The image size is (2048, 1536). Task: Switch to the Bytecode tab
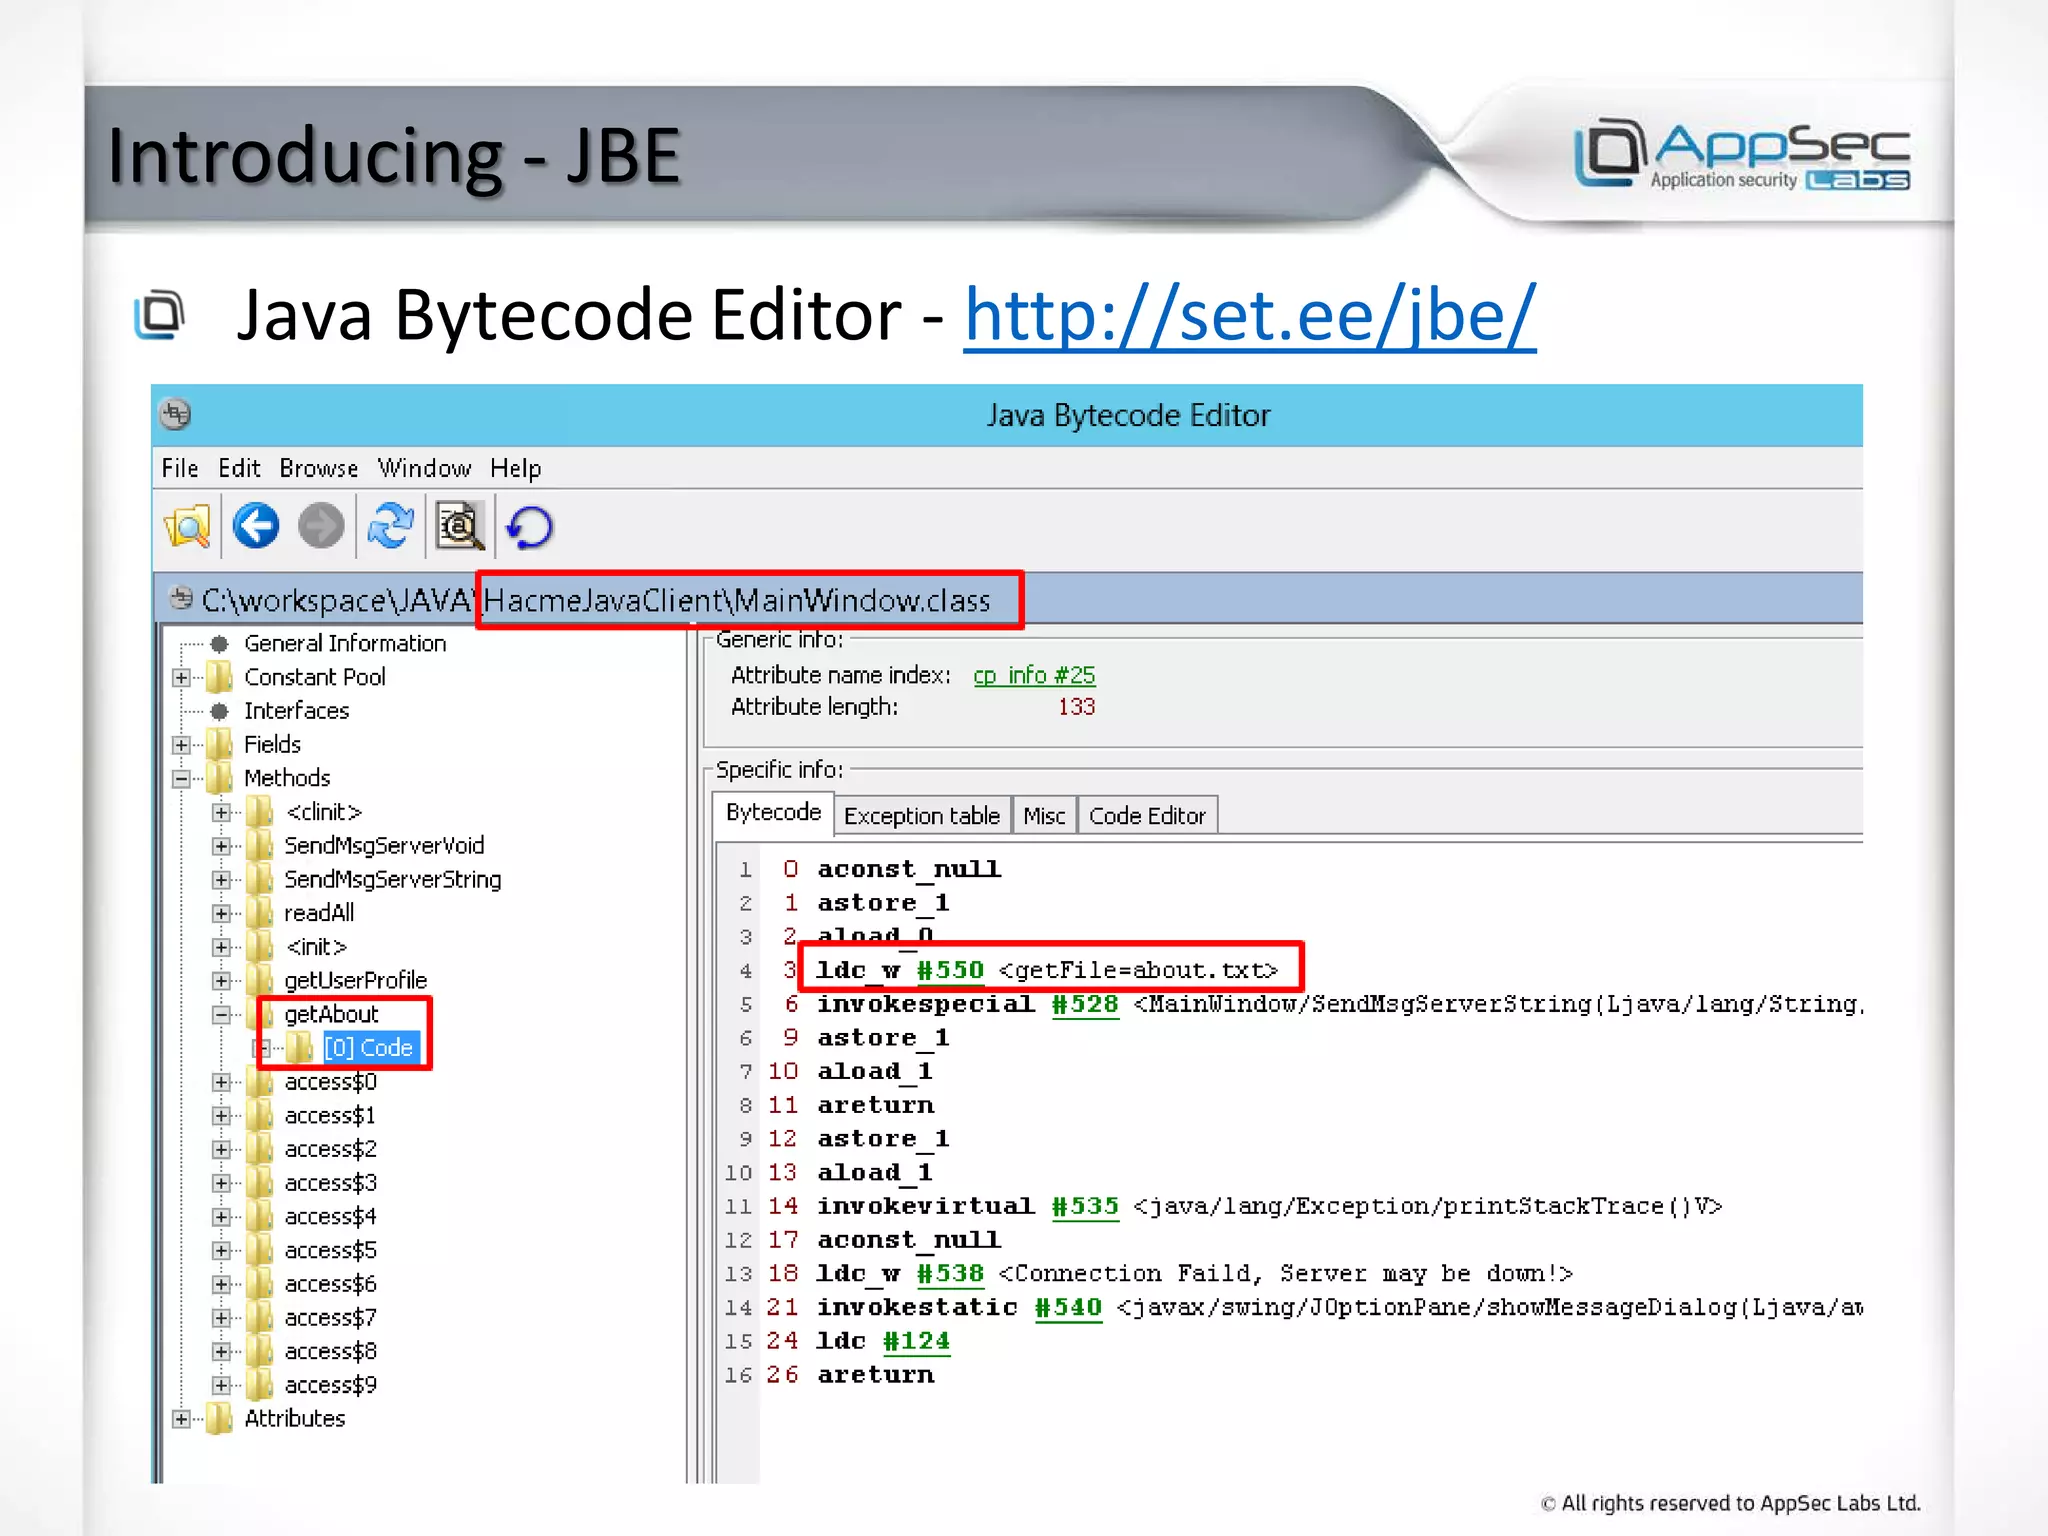point(773,813)
